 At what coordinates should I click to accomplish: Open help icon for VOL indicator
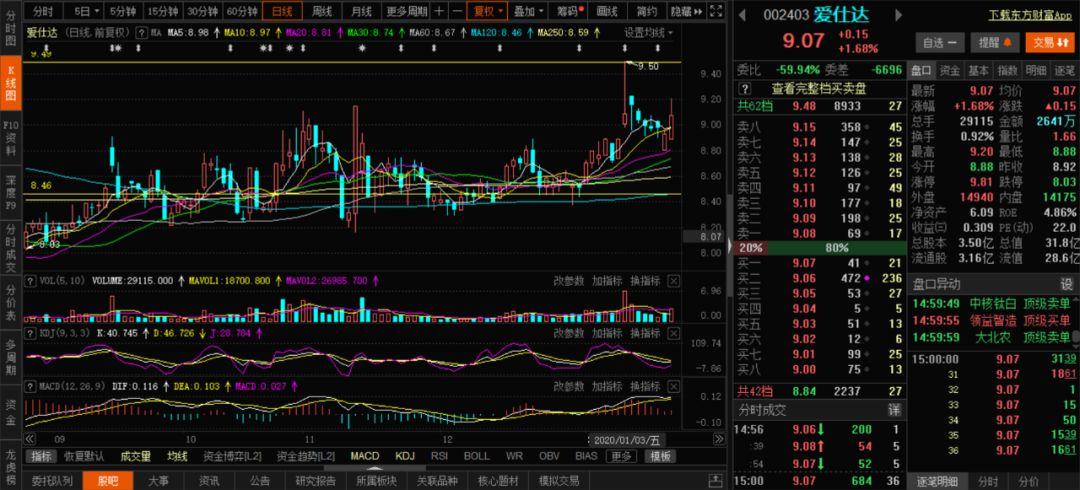click(x=30, y=281)
